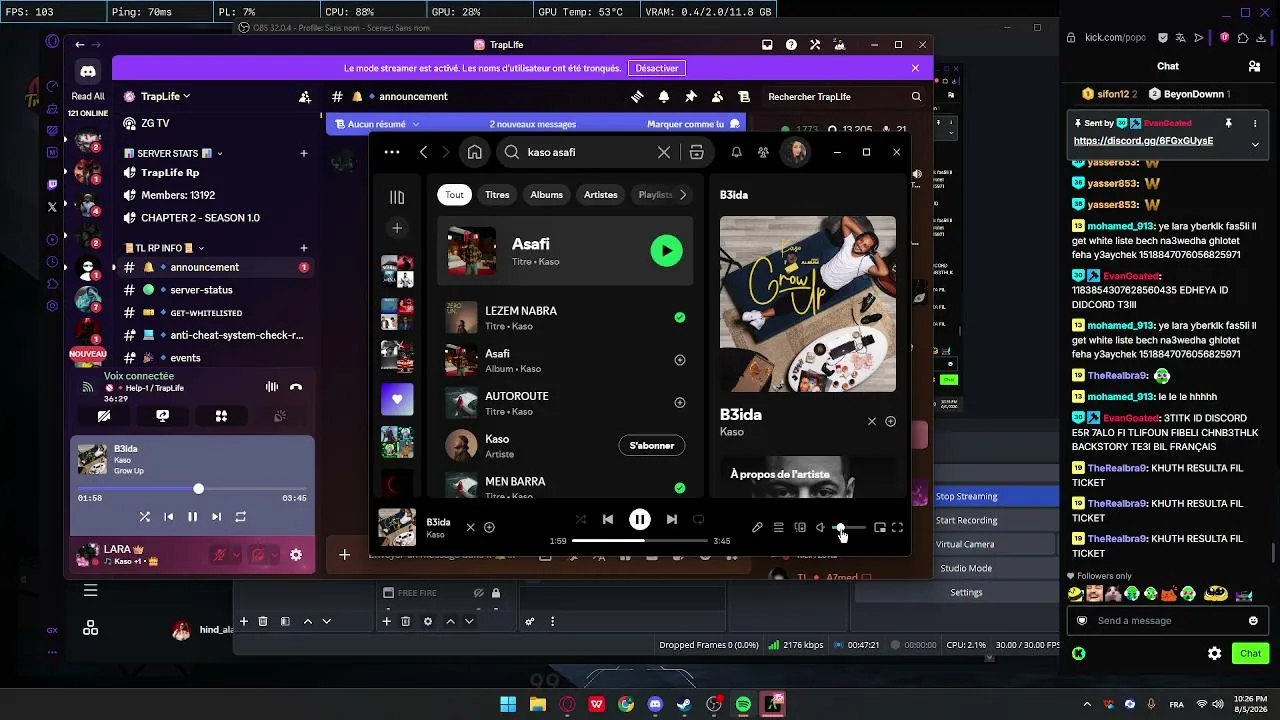Open Discord pinned messages
1280x720 pixels.
coord(690,97)
